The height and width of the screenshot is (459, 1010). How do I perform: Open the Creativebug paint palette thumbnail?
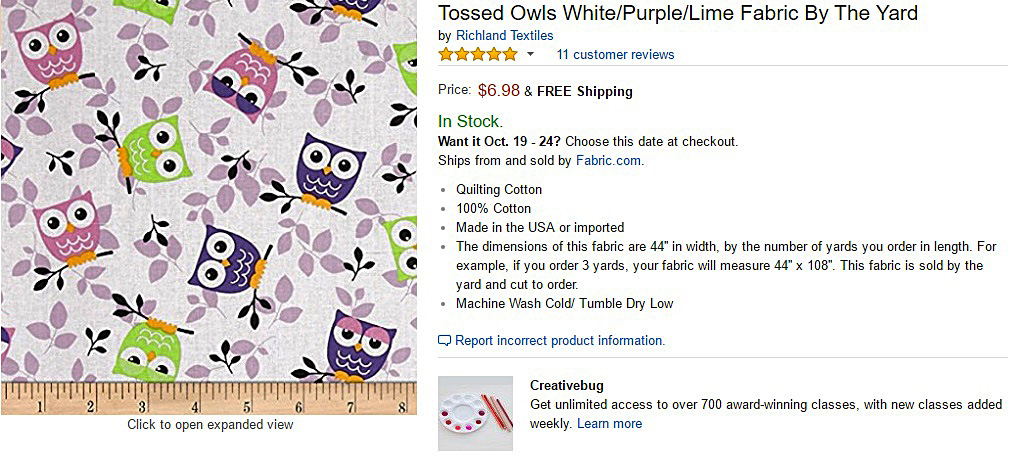point(475,413)
